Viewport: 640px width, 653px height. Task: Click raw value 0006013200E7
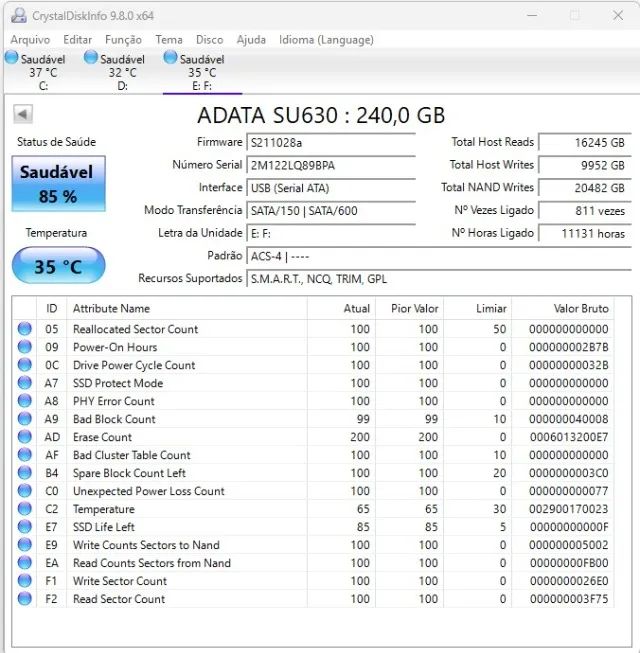click(569, 437)
